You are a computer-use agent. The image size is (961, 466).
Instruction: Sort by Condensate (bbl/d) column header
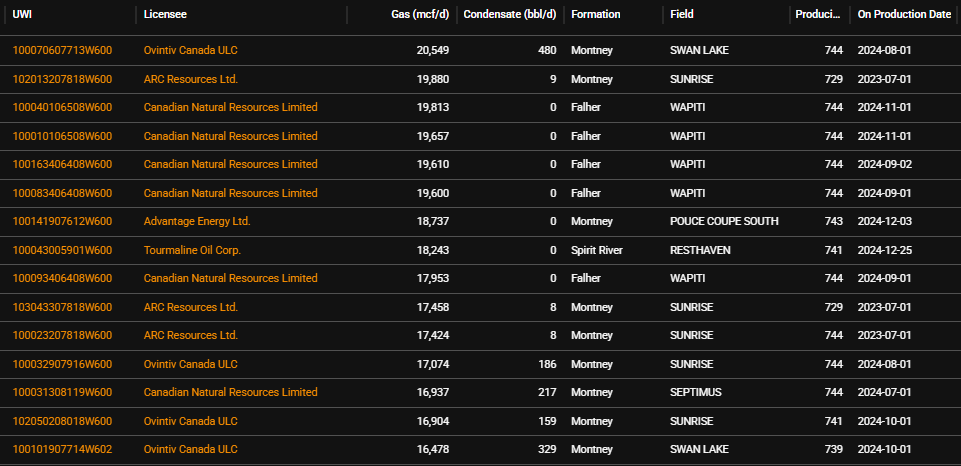(509, 15)
